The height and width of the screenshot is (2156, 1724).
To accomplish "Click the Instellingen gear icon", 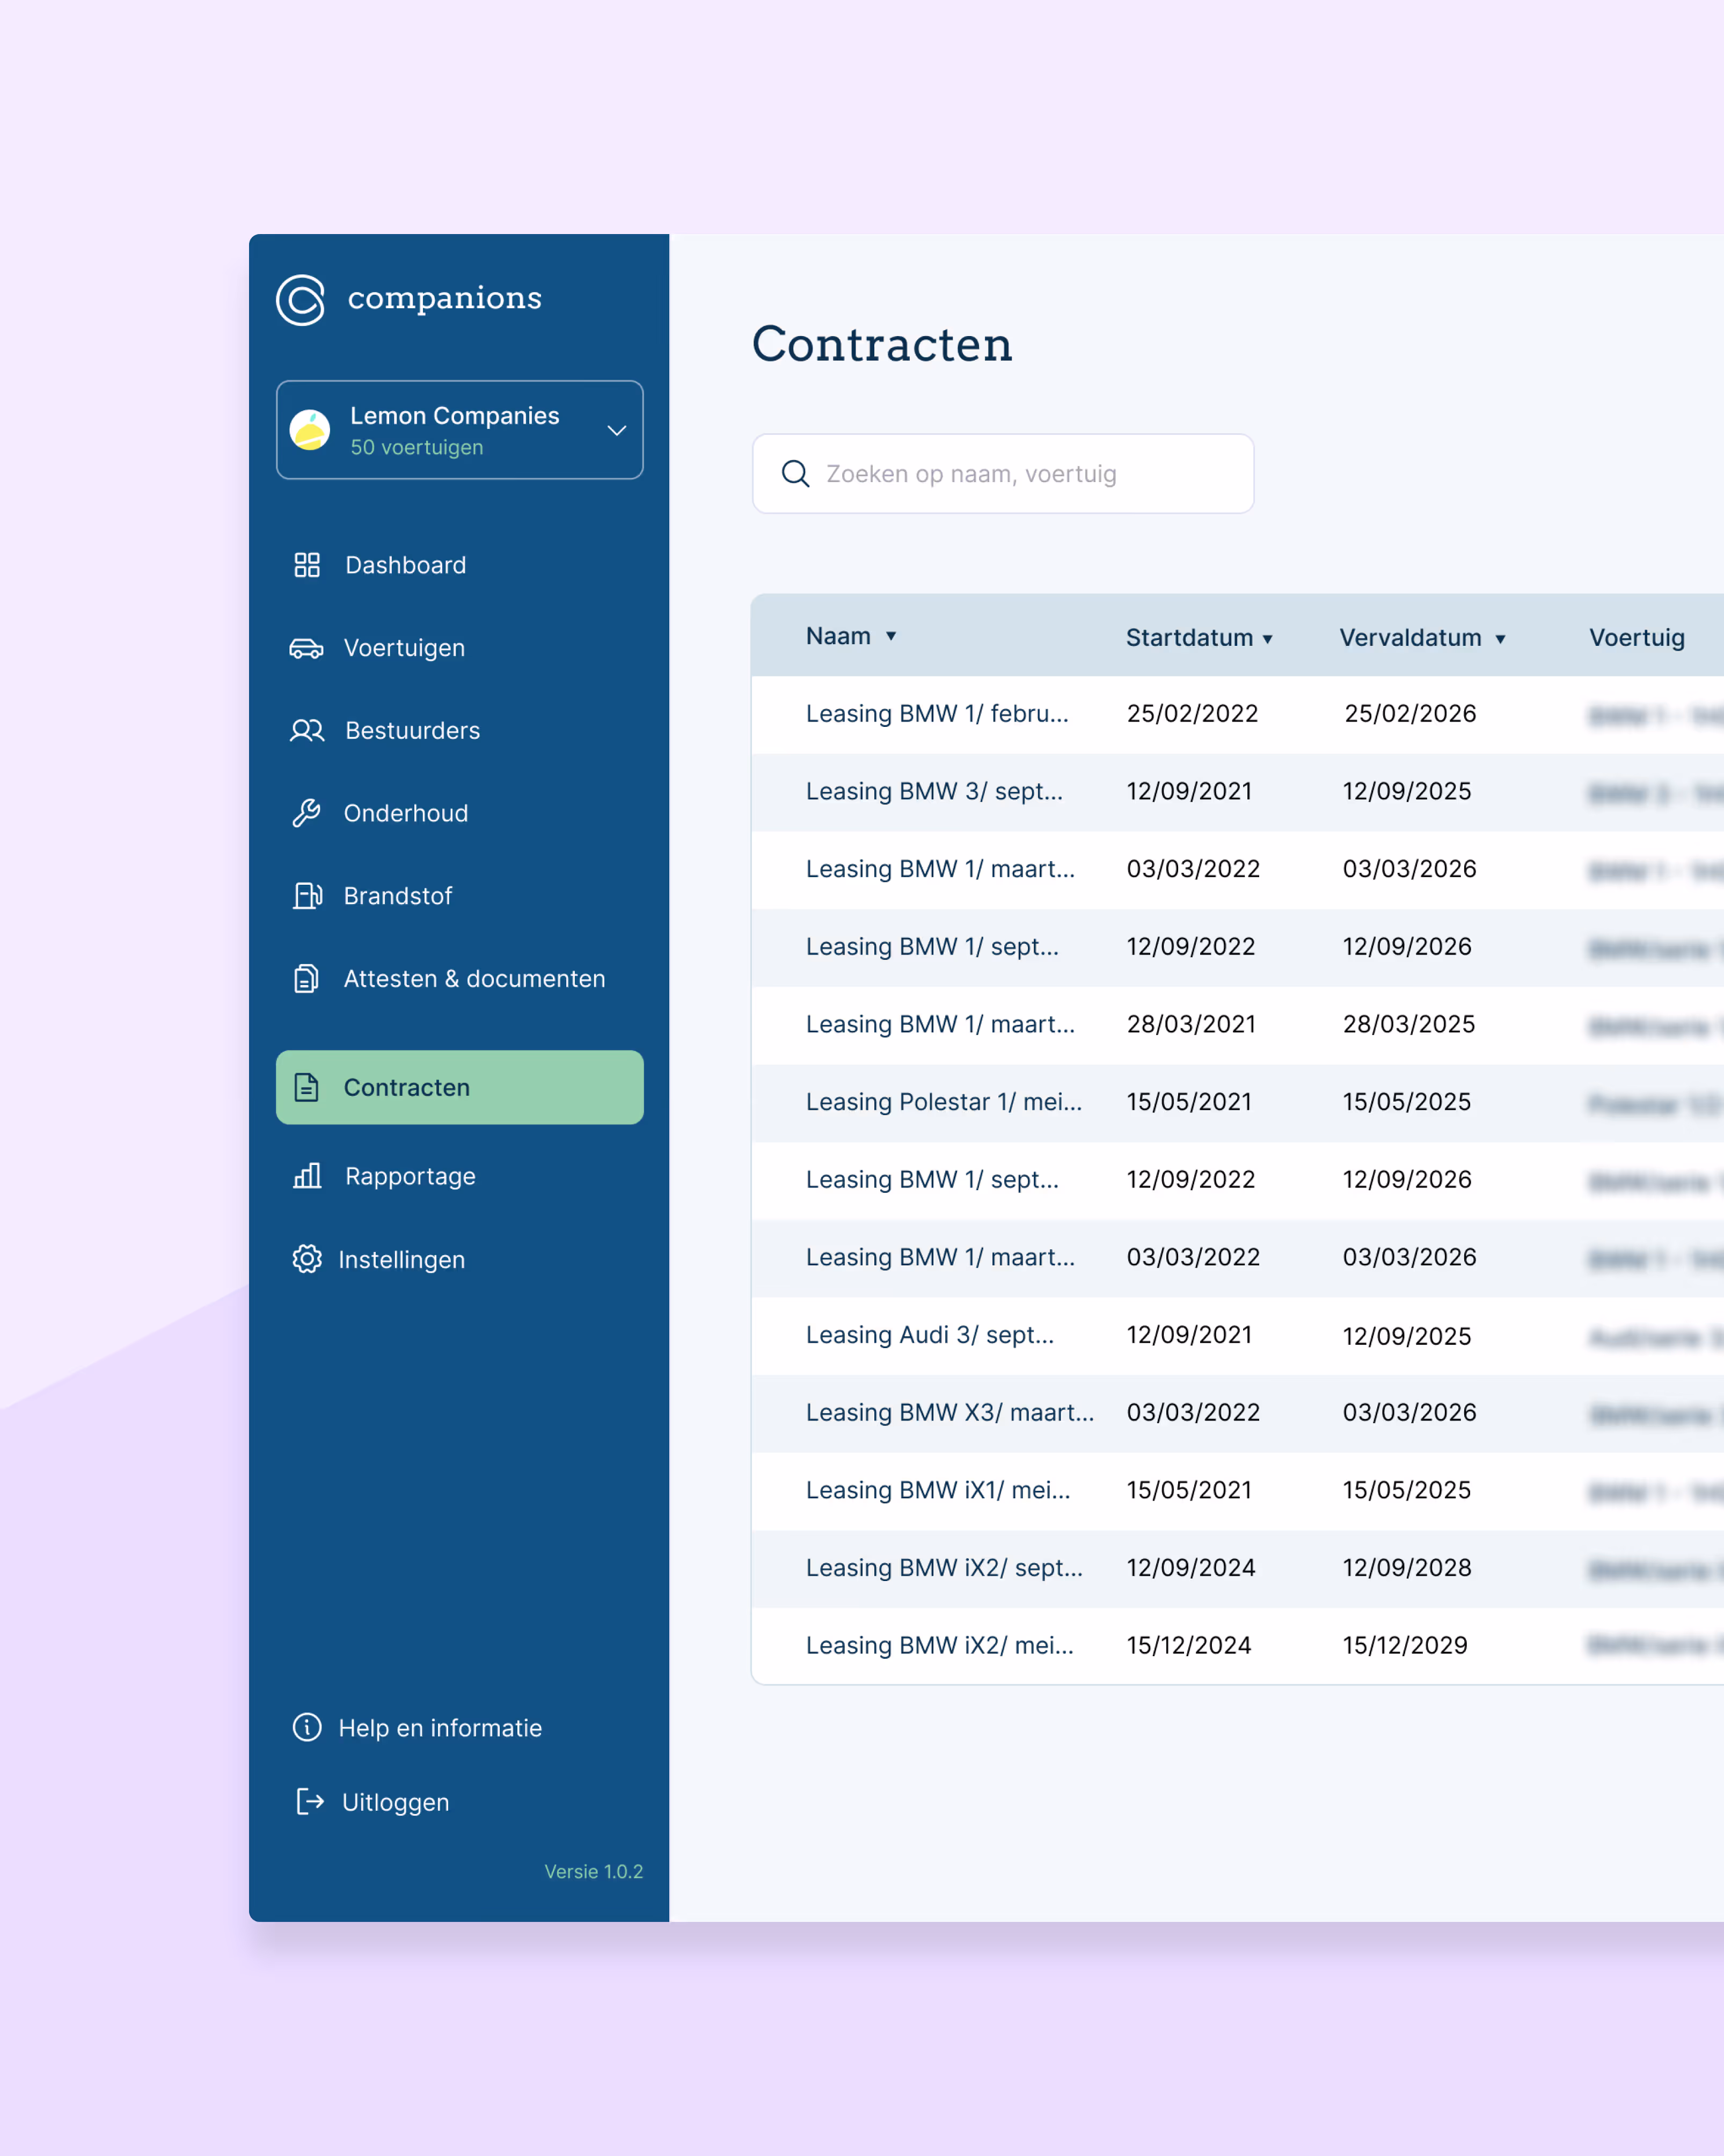I will coord(307,1259).
